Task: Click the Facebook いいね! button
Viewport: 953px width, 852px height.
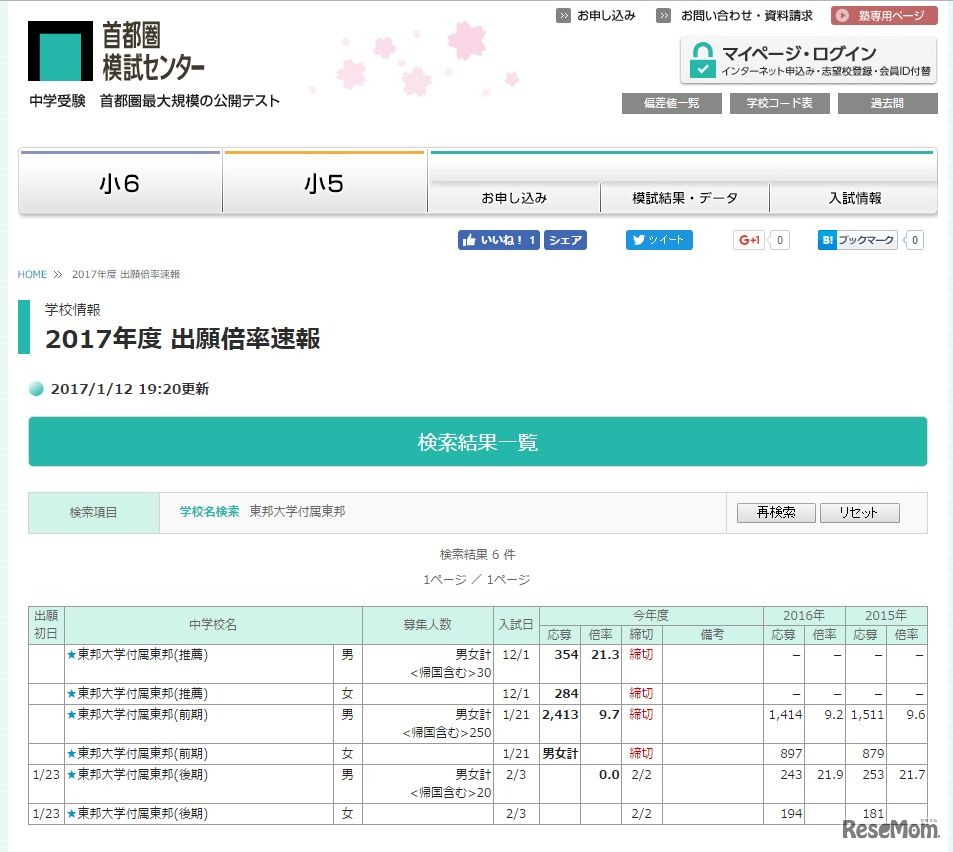Action: coord(499,240)
